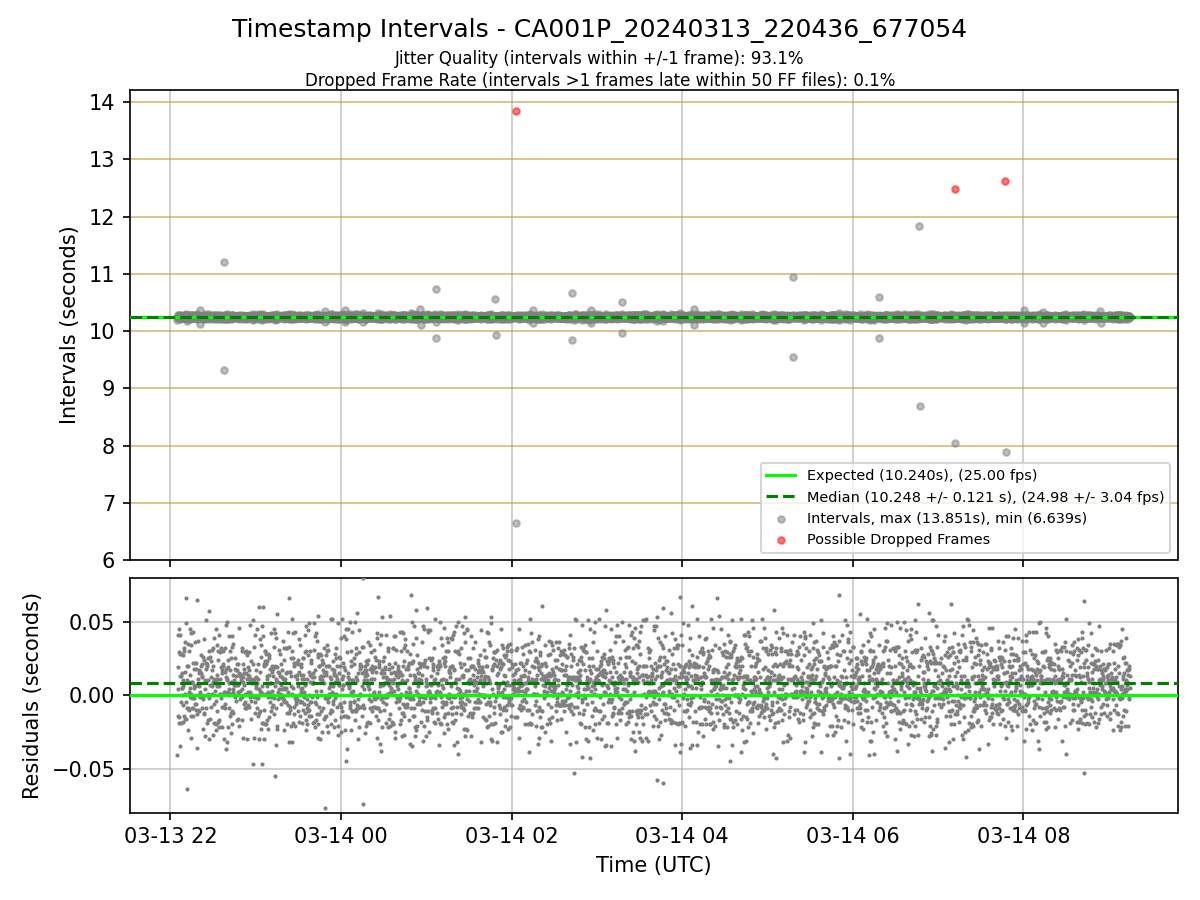Click the 'Intervals (seconds)' y-axis label
Viewport: 1200px width, 900px height.
[69, 325]
